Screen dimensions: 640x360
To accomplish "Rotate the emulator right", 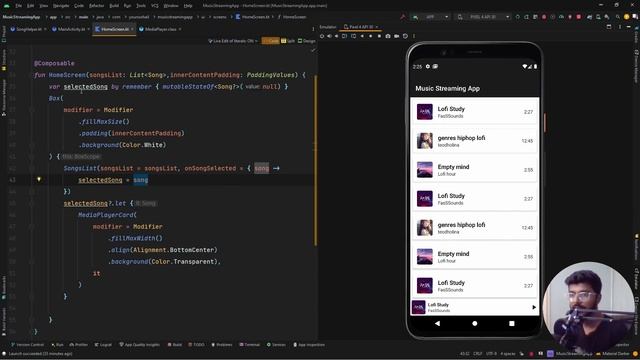I will click(x=353, y=36).
